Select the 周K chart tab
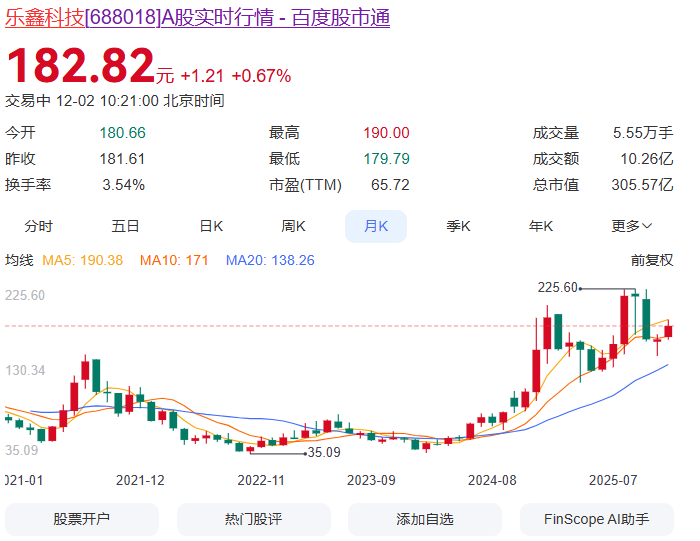 point(293,226)
